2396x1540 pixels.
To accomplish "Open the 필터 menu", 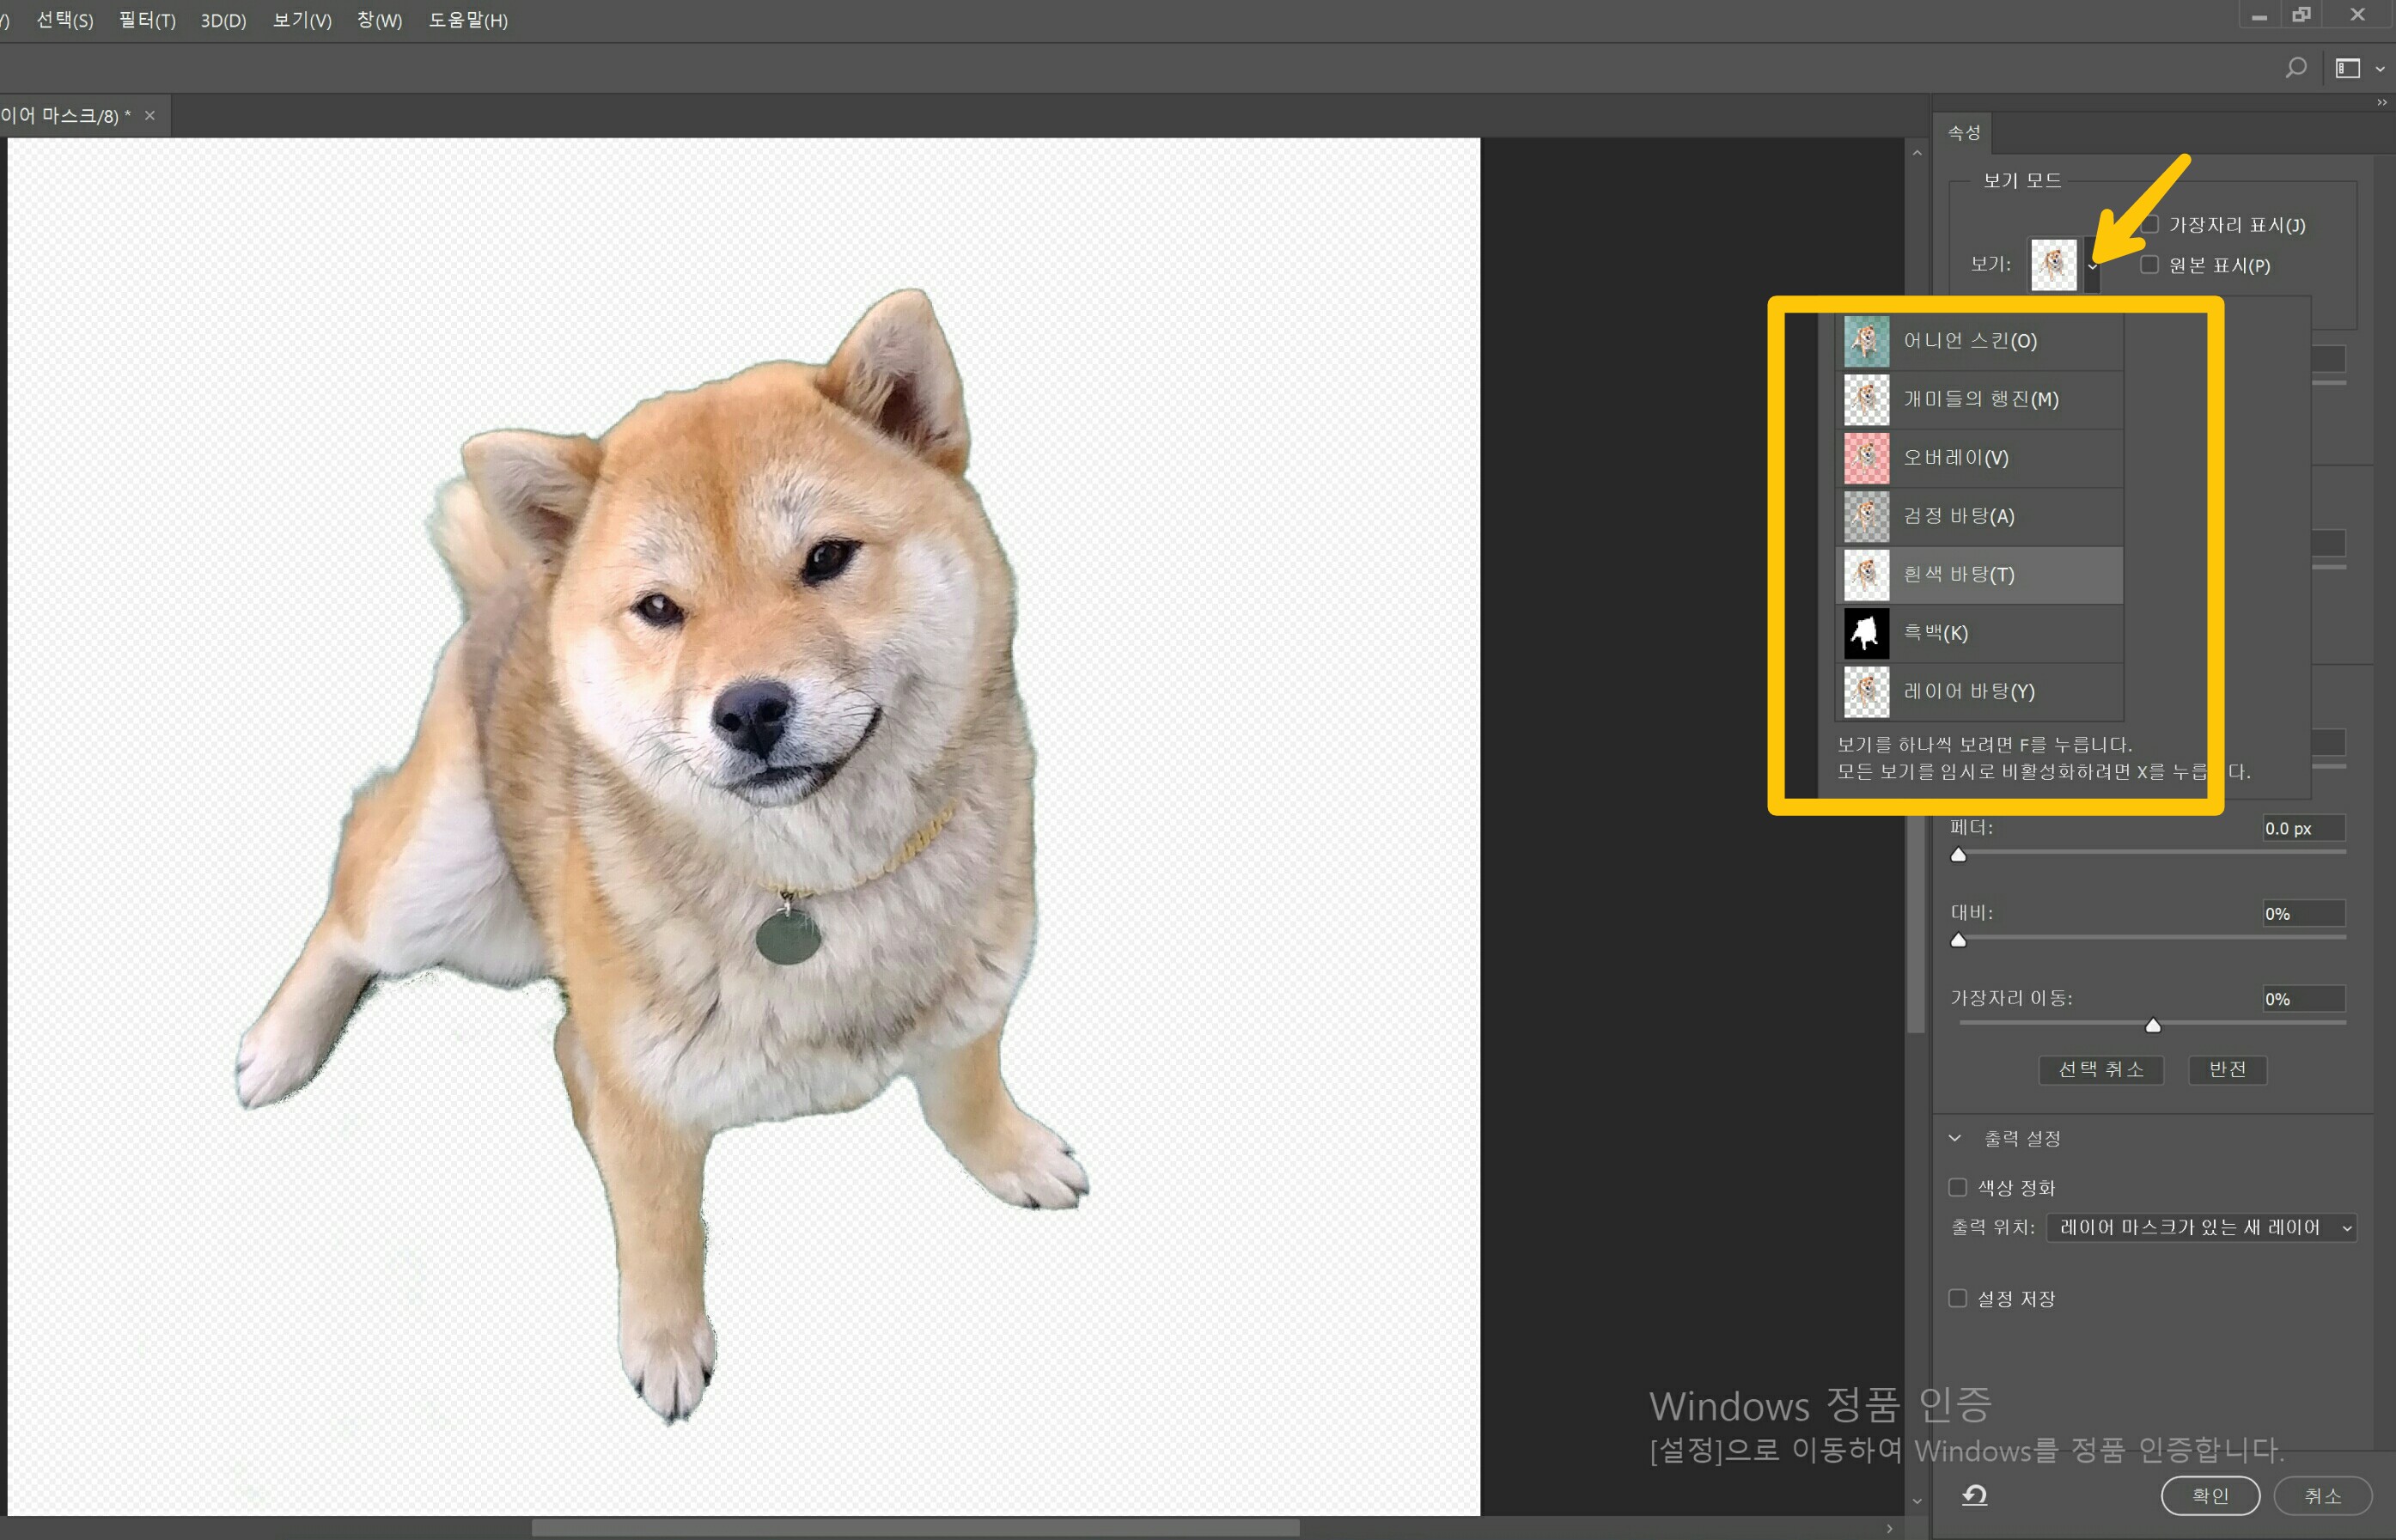I will (147, 20).
